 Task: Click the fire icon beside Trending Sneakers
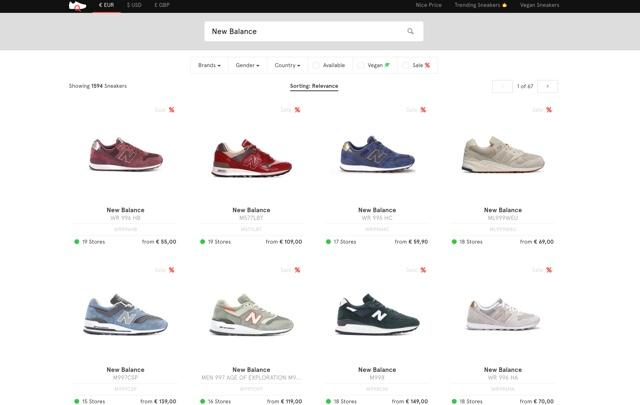point(504,5)
